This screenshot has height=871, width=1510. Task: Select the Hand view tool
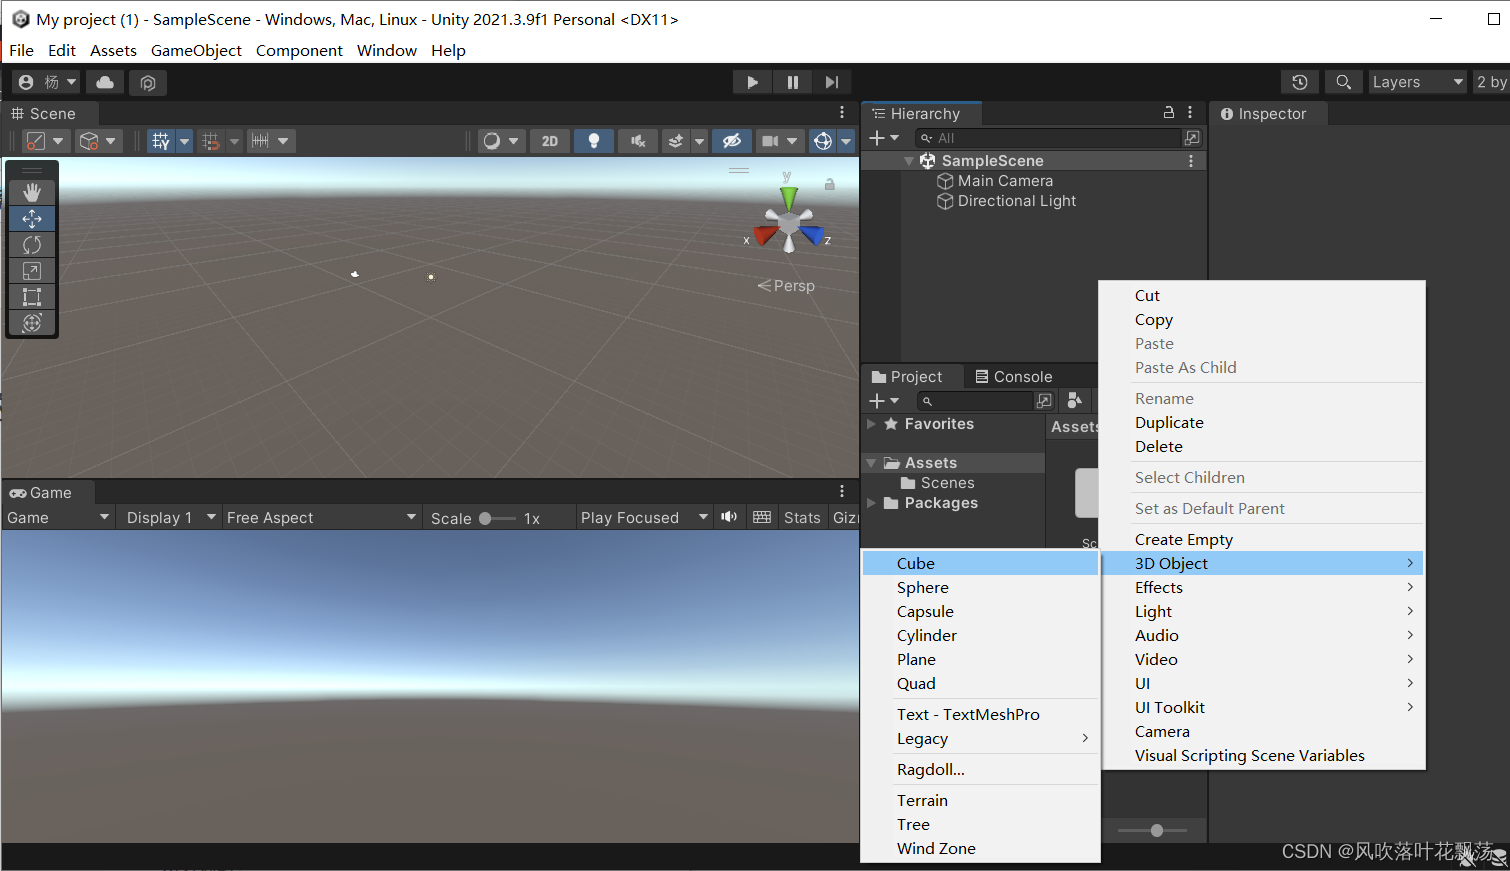point(32,192)
